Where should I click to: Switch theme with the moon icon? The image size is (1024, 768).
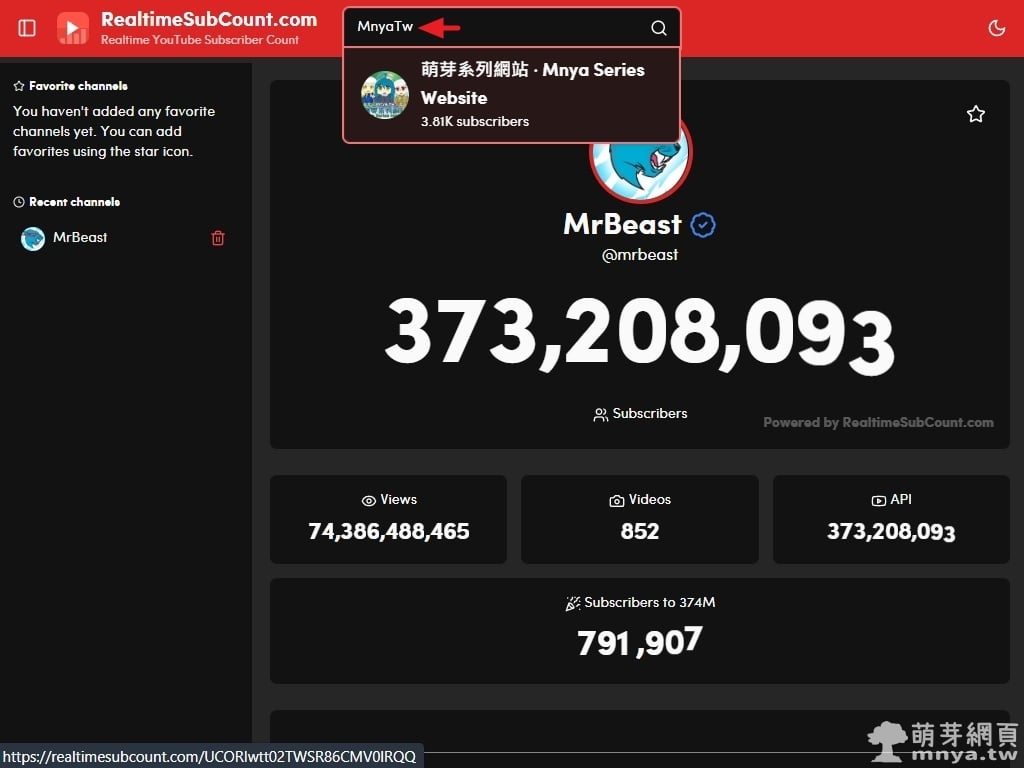pos(997,28)
